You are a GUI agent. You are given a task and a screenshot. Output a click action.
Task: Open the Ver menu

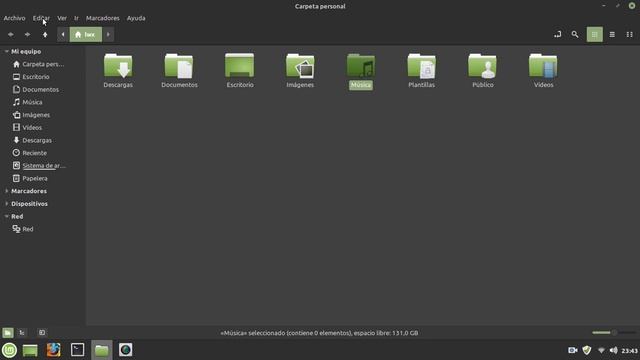pos(62,18)
